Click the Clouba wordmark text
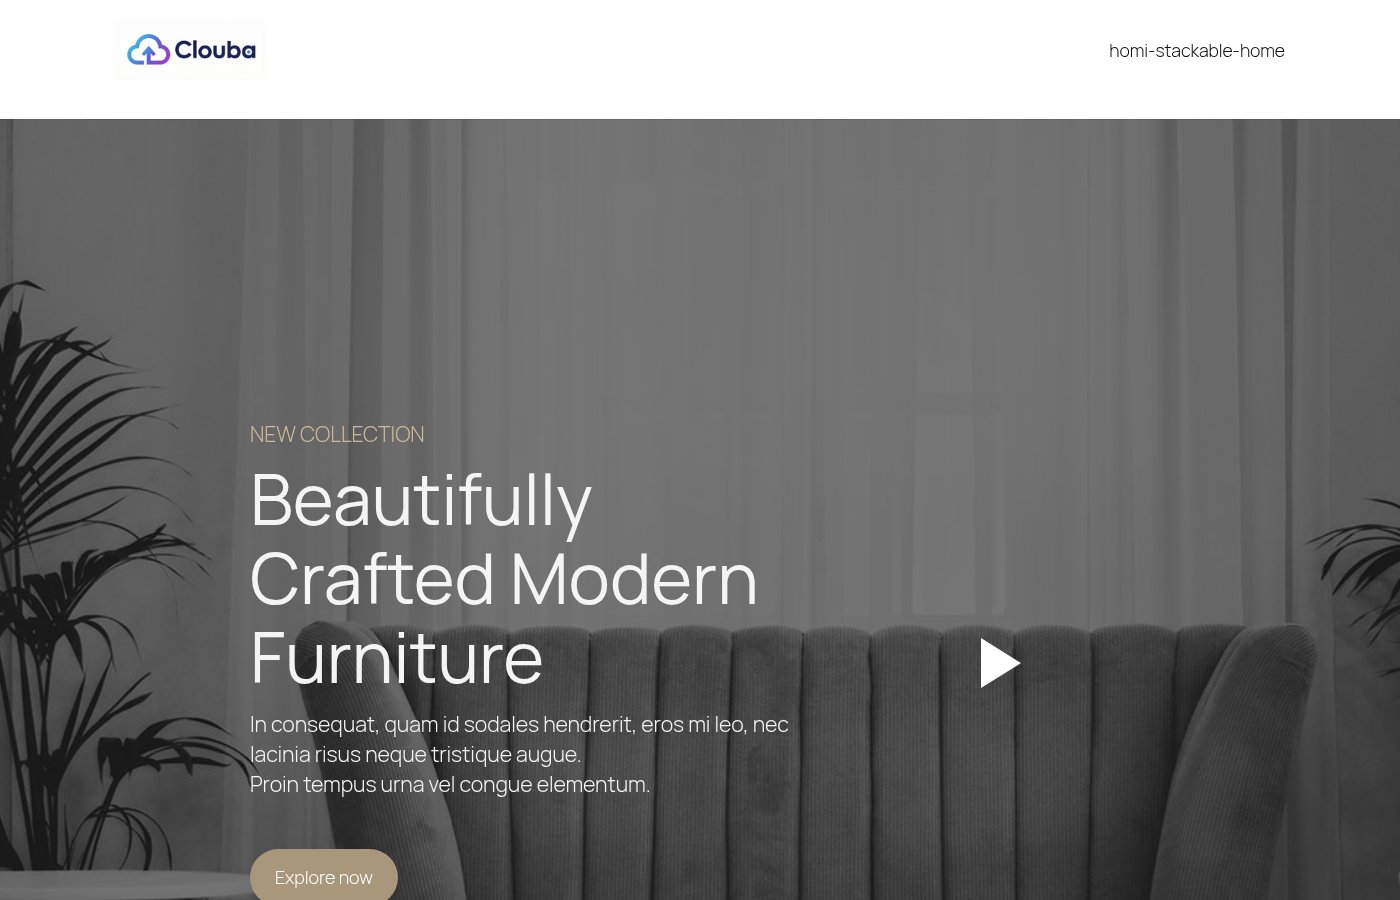Viewport: 1400px width, 900px height. 215,50
